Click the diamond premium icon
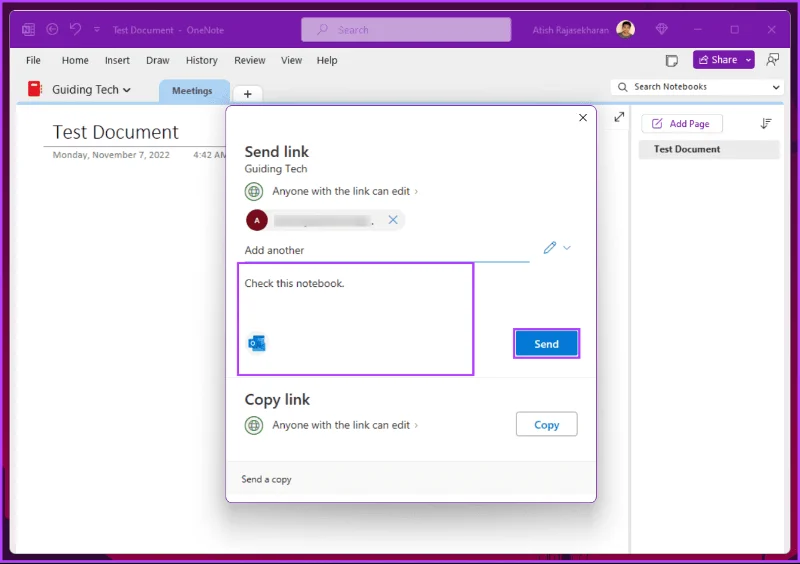Screen dimensions: 800x564 [x=662, y=30]
